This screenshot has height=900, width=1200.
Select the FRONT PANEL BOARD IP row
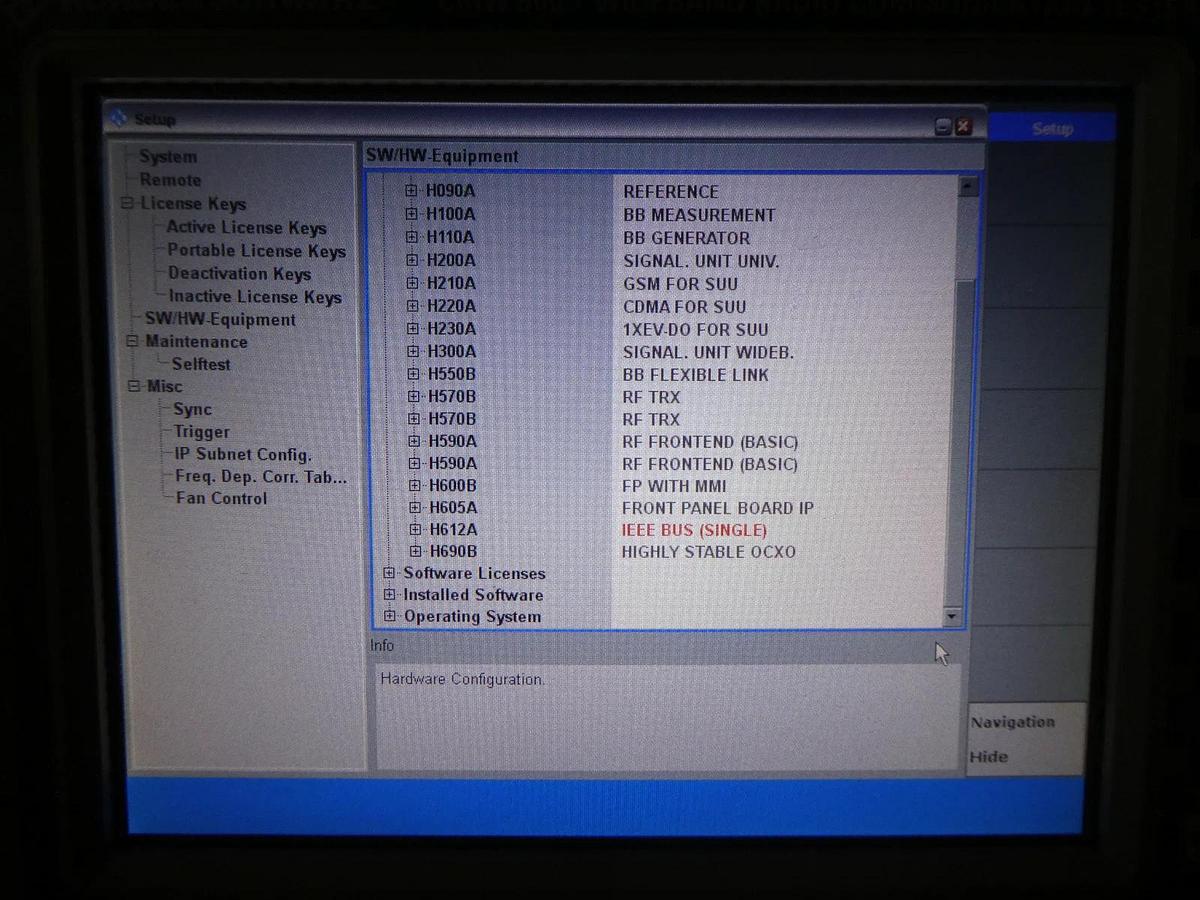pyautogui.click(x=718, y=508)
